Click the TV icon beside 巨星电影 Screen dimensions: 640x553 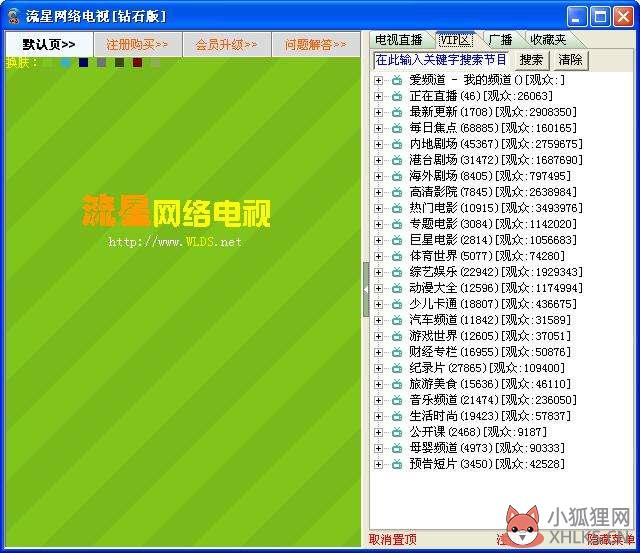pyautogui.click(x=397, y=240)
